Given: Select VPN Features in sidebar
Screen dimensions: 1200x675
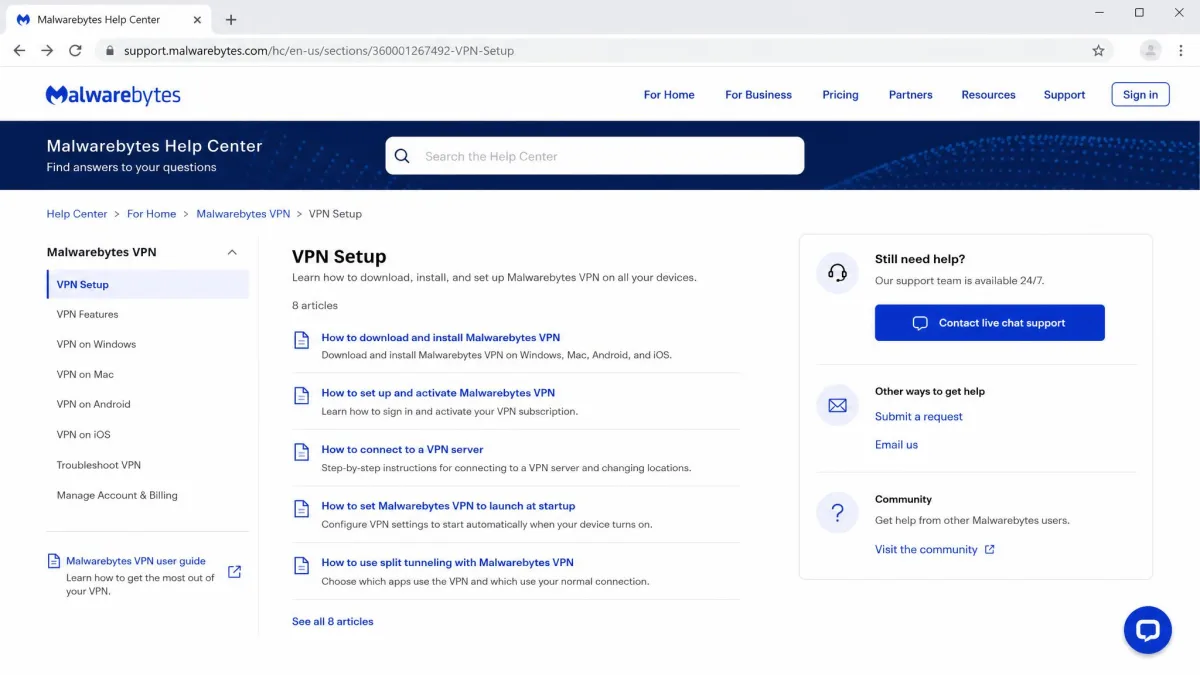Looking at the screenshot, I should [87, 314].
